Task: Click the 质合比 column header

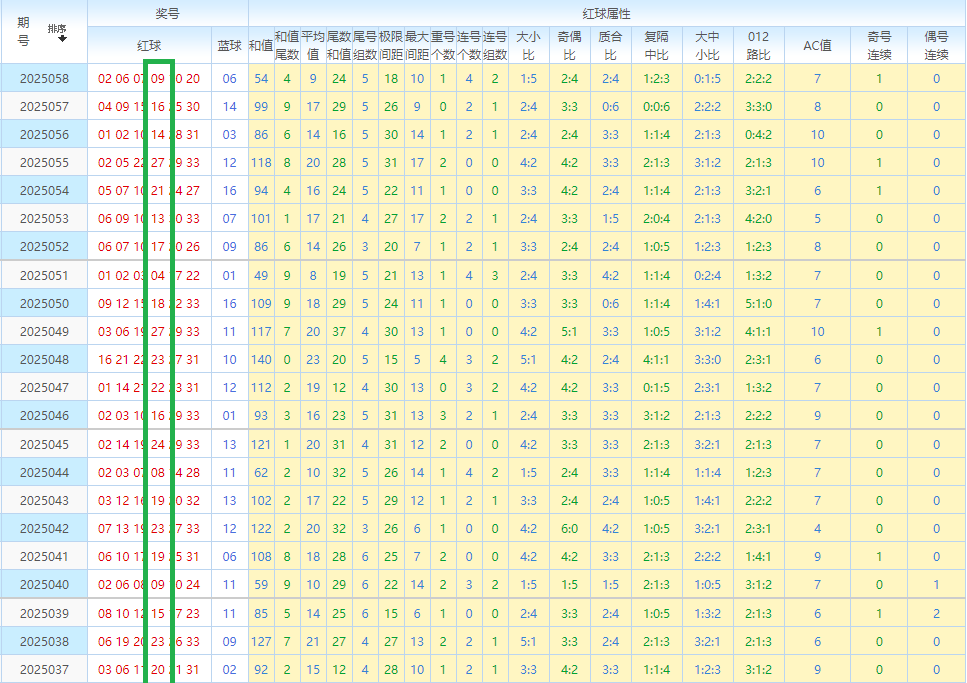Action: click(x=611, y=45)
